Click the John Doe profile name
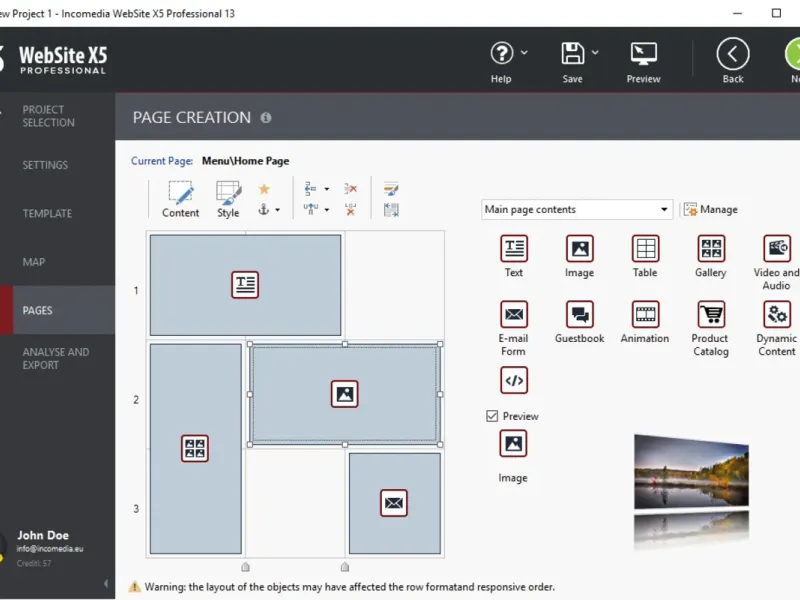The height and width of the screenshot is (600, 800). tap(43, 535)
